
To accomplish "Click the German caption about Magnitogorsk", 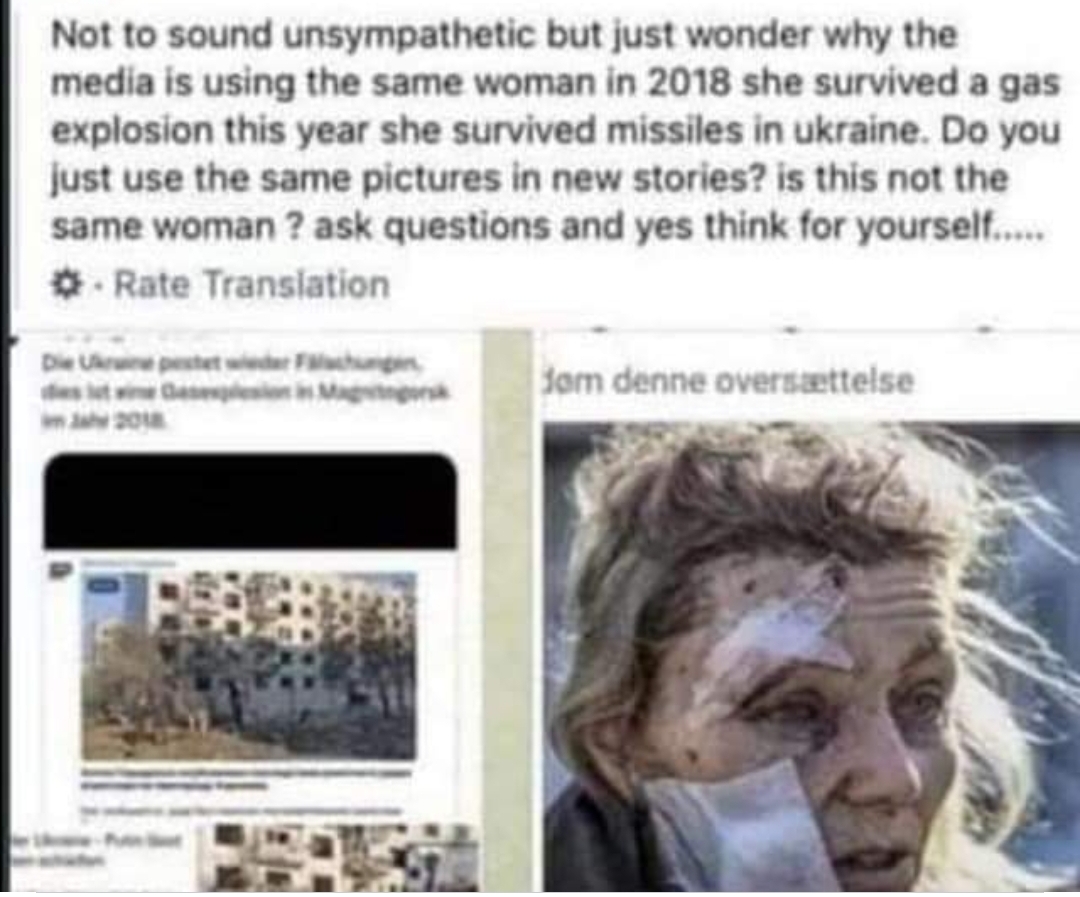I will coord(245,390).
